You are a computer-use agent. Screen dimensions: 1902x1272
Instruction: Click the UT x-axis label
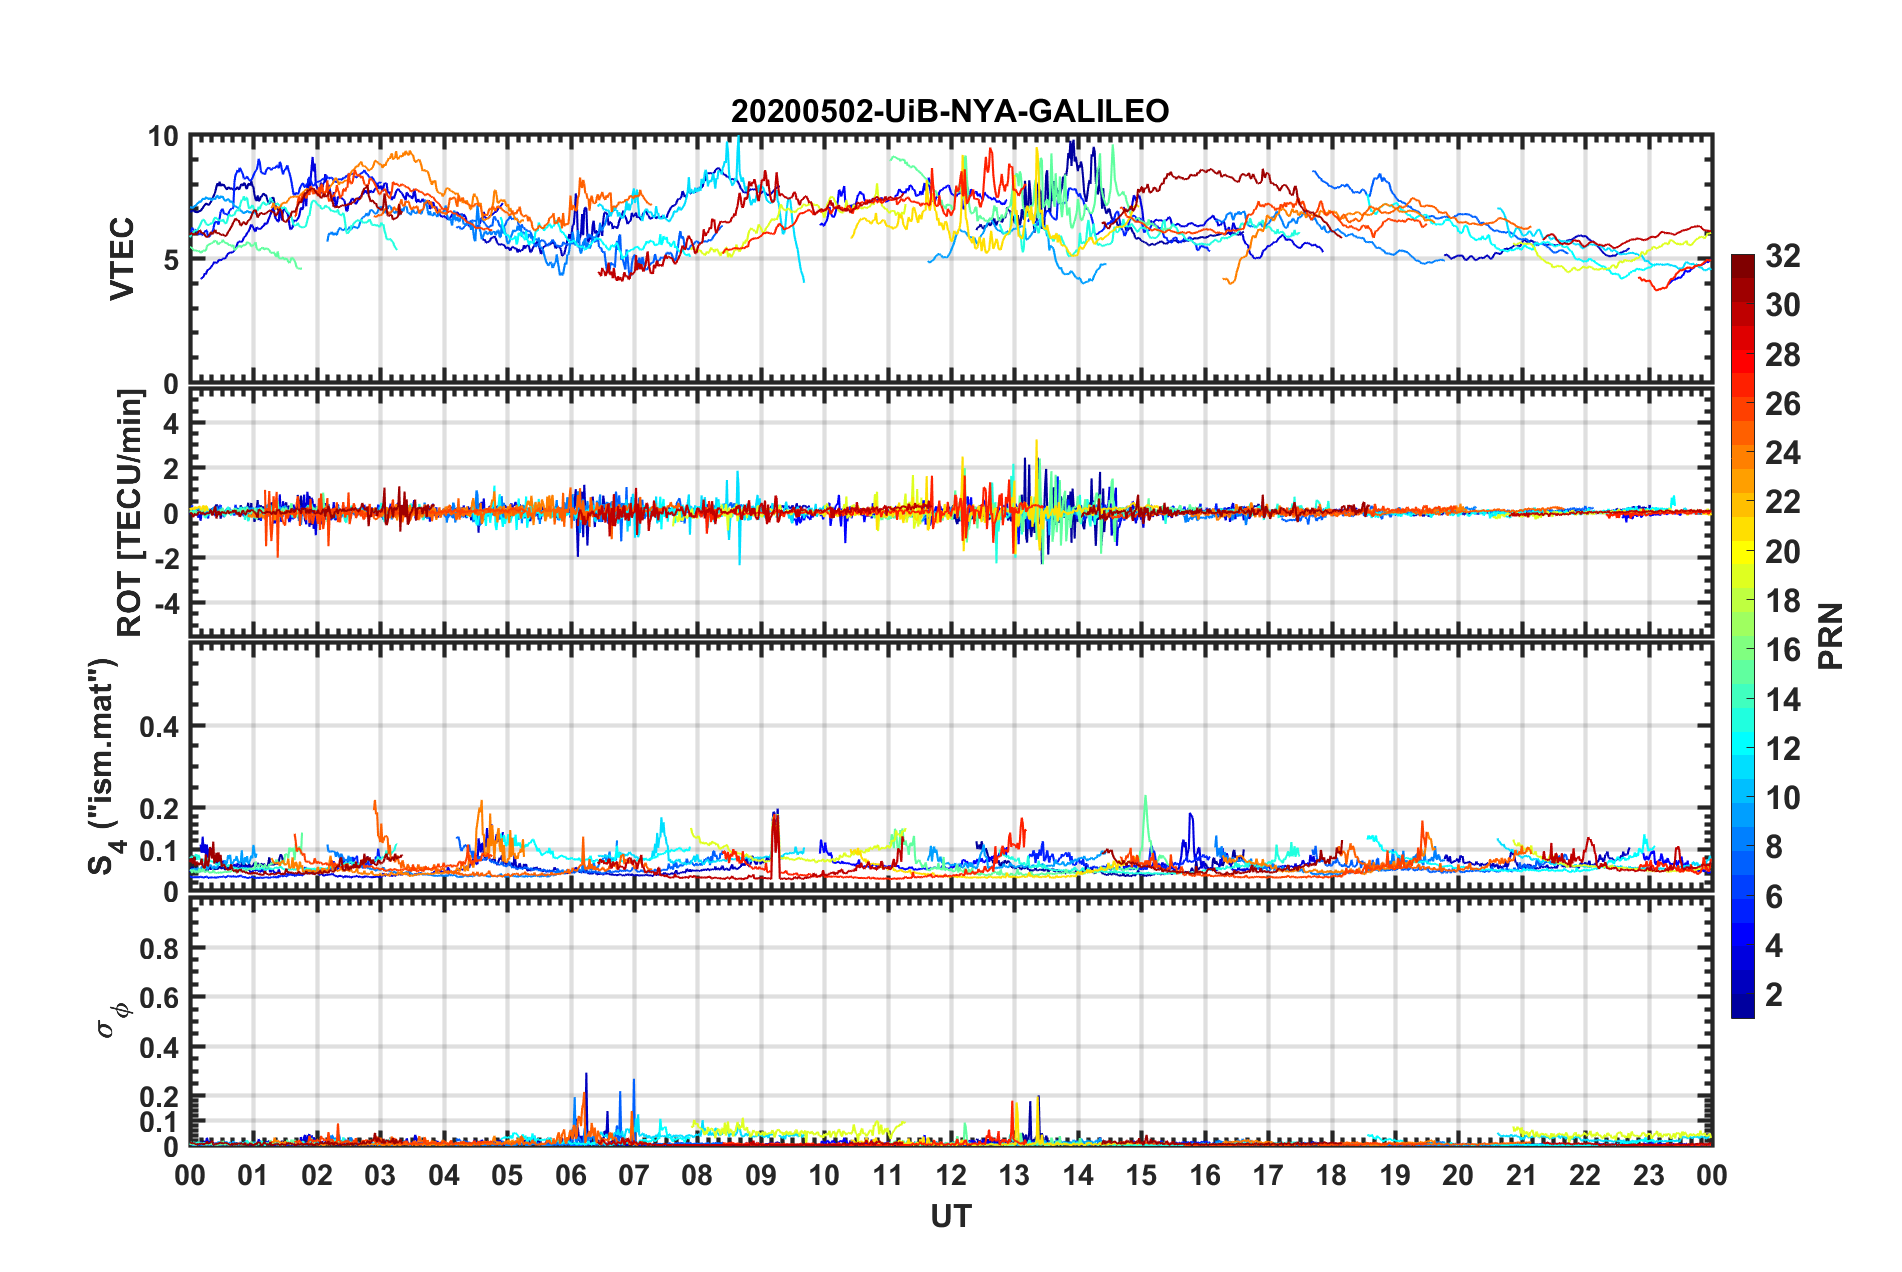coord(951,1216)
